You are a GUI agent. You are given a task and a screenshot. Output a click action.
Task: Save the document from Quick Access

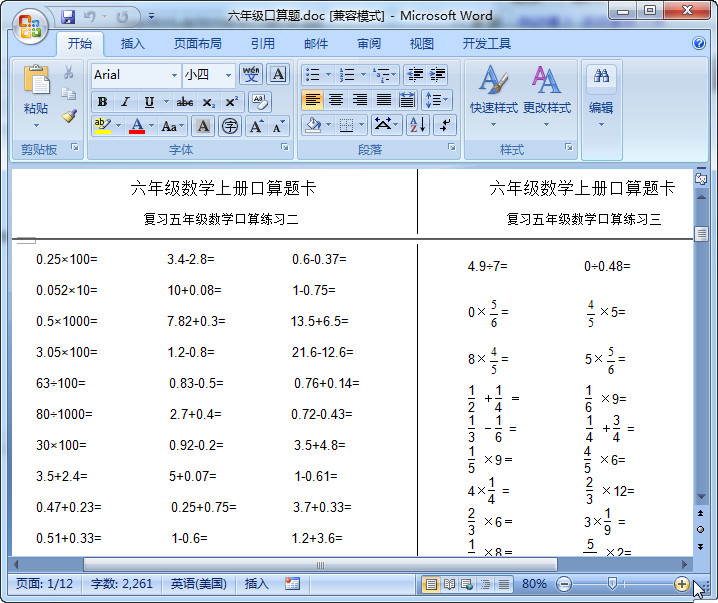(68, 17)
